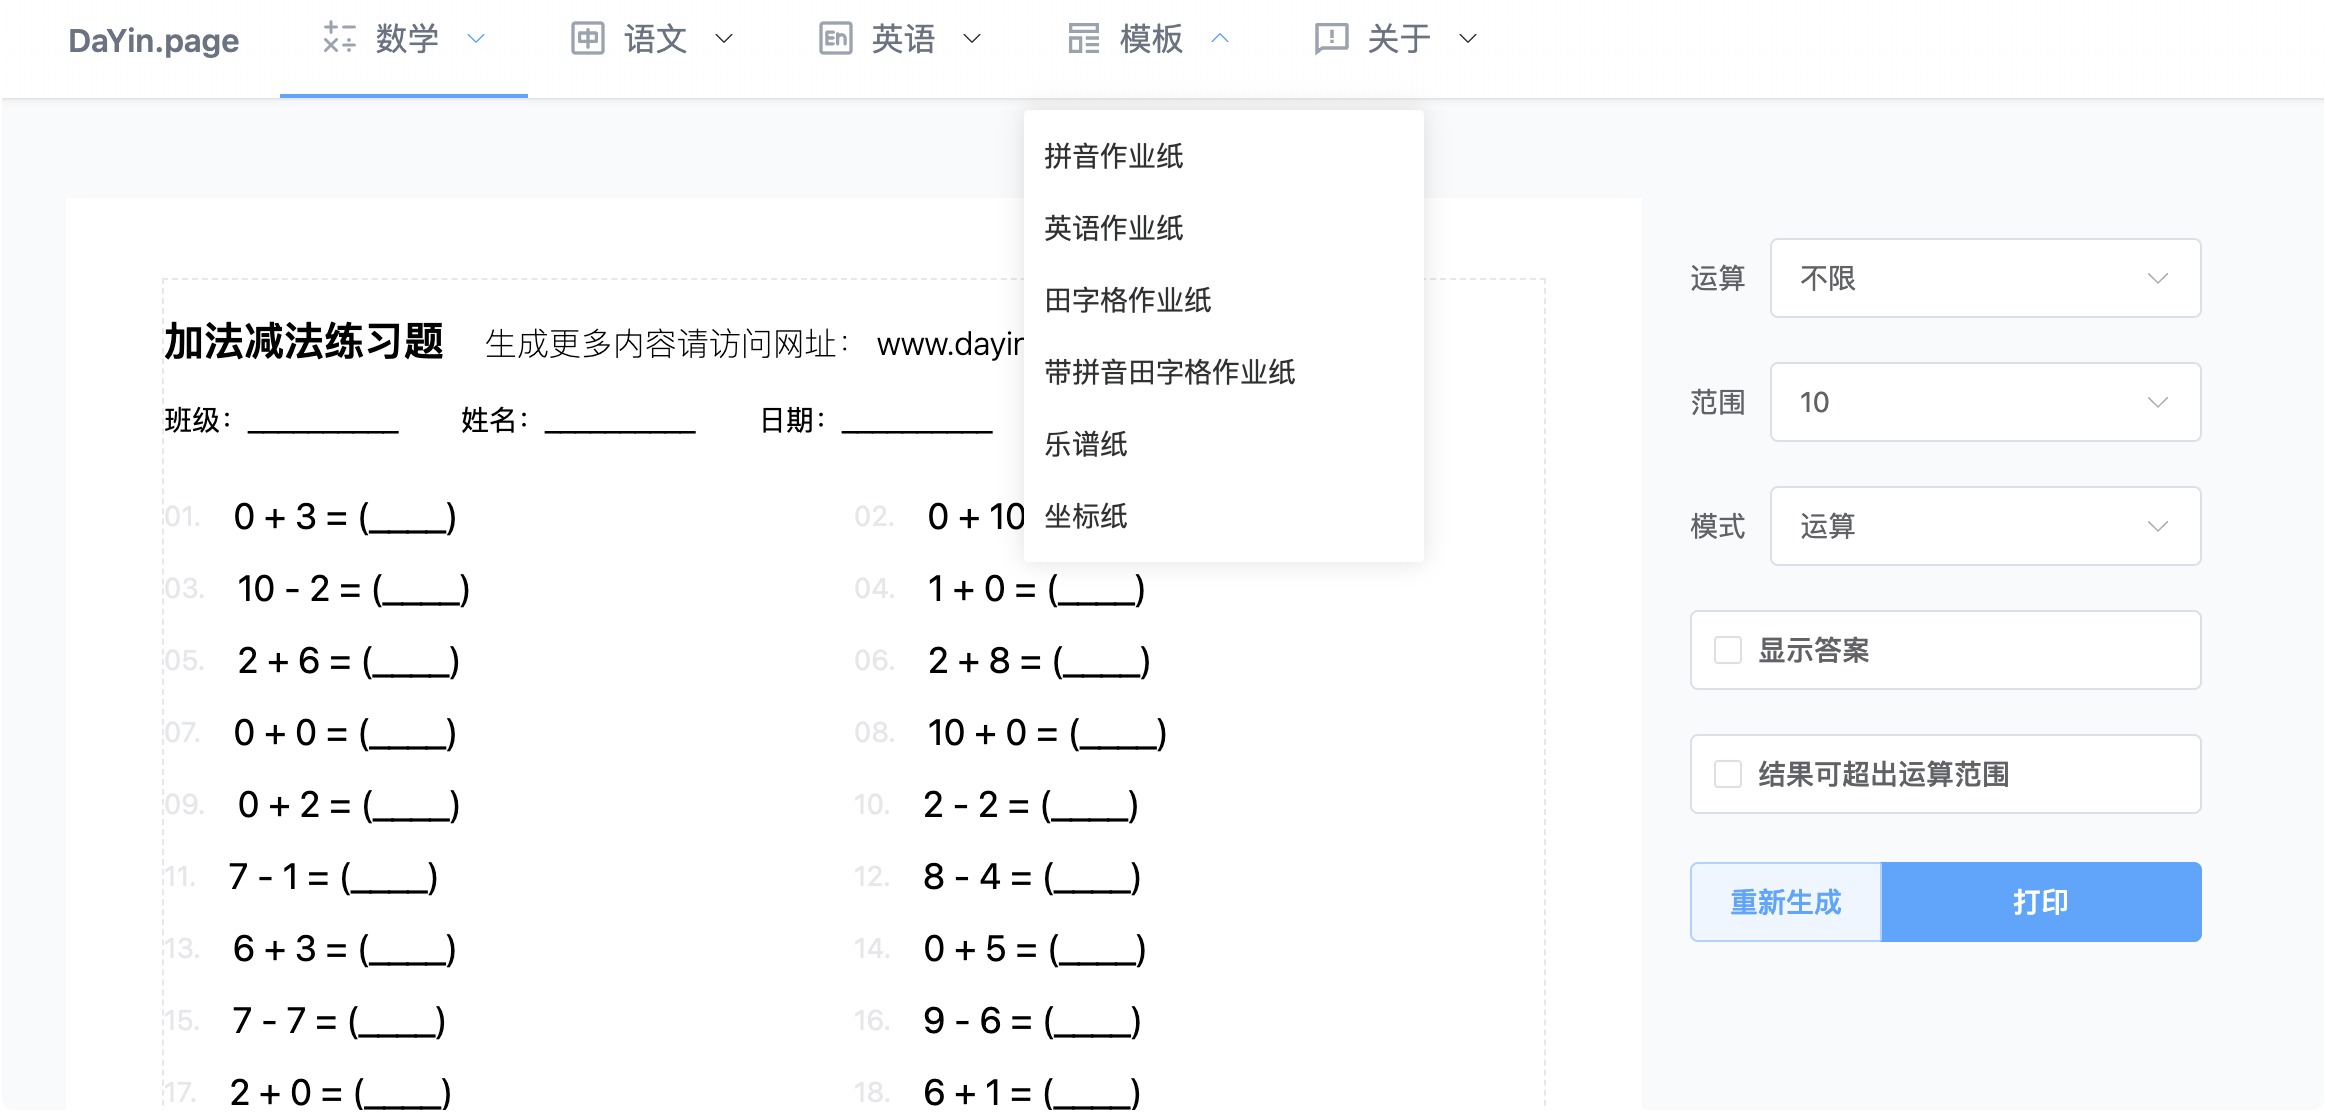Screen dimensions: 2326x1112
Task: Expand the 英语 menu chevron
Action: 972,39
